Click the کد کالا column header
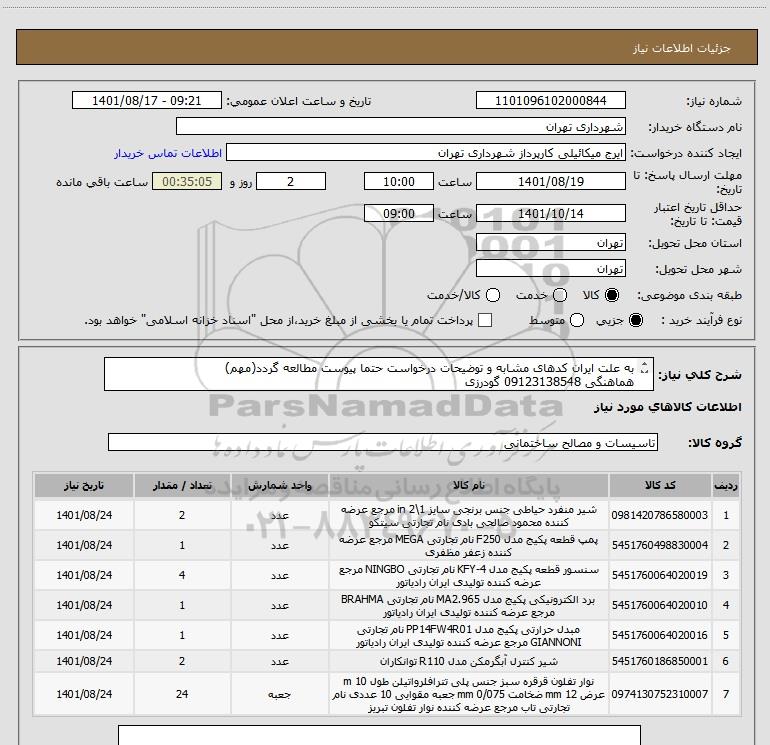 coord(660,485)
